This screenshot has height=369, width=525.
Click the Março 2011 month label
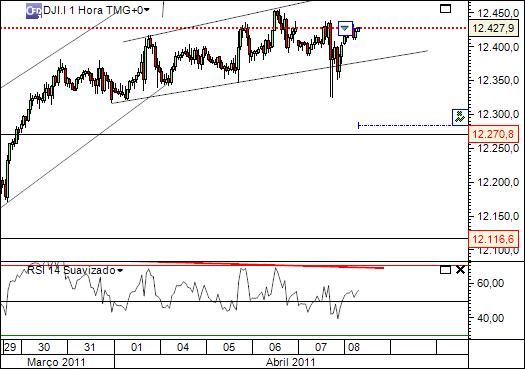tap(56, 362)
